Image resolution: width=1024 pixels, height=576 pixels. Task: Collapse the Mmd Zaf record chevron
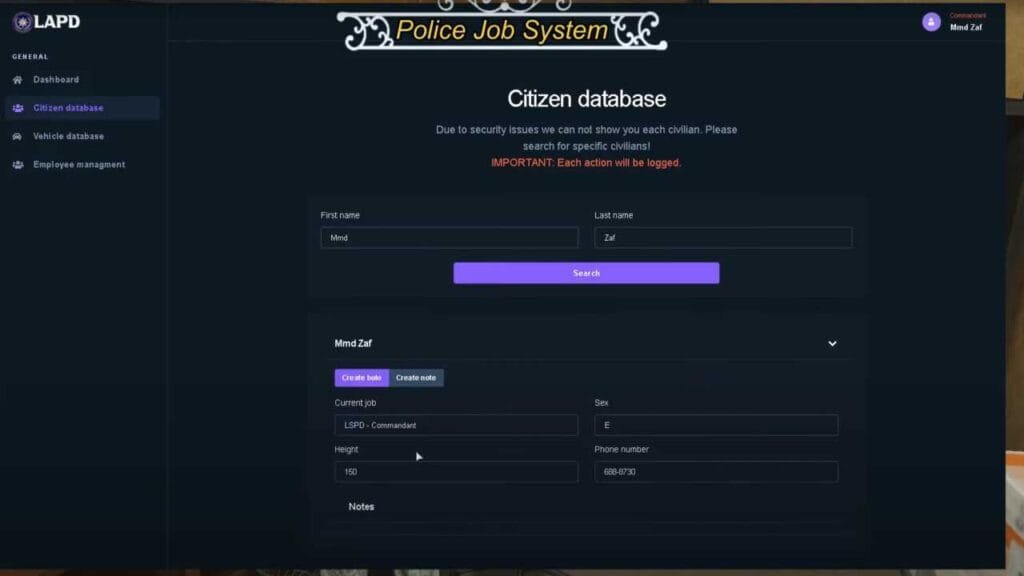point(832,344)
